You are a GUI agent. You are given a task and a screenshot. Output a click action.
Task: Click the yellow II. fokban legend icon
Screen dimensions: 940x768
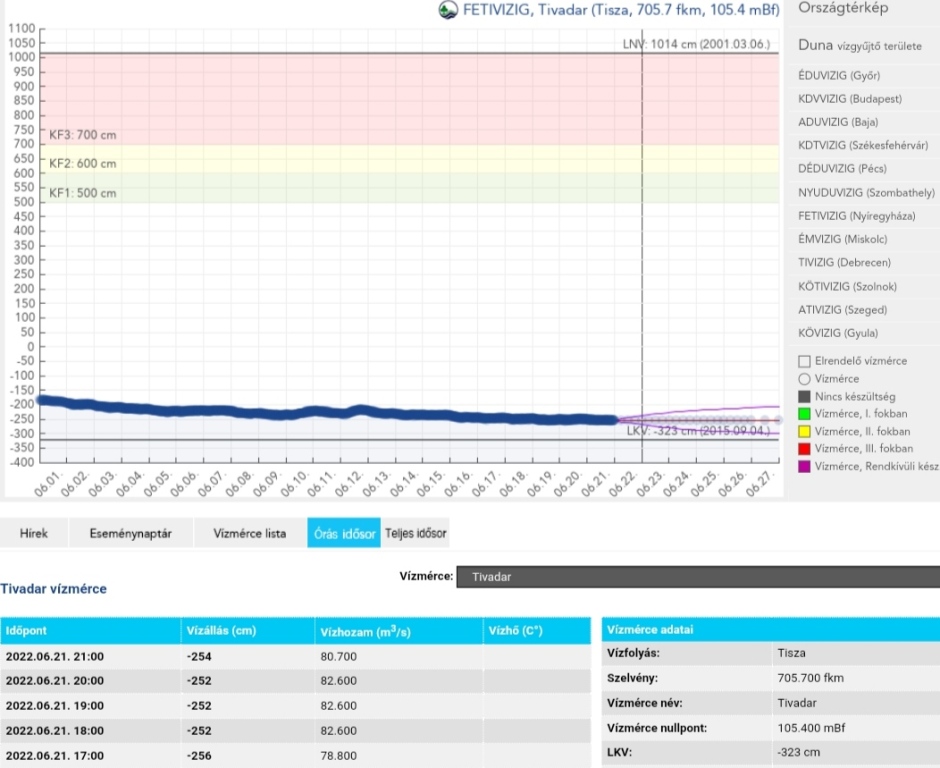pos(804,432)
